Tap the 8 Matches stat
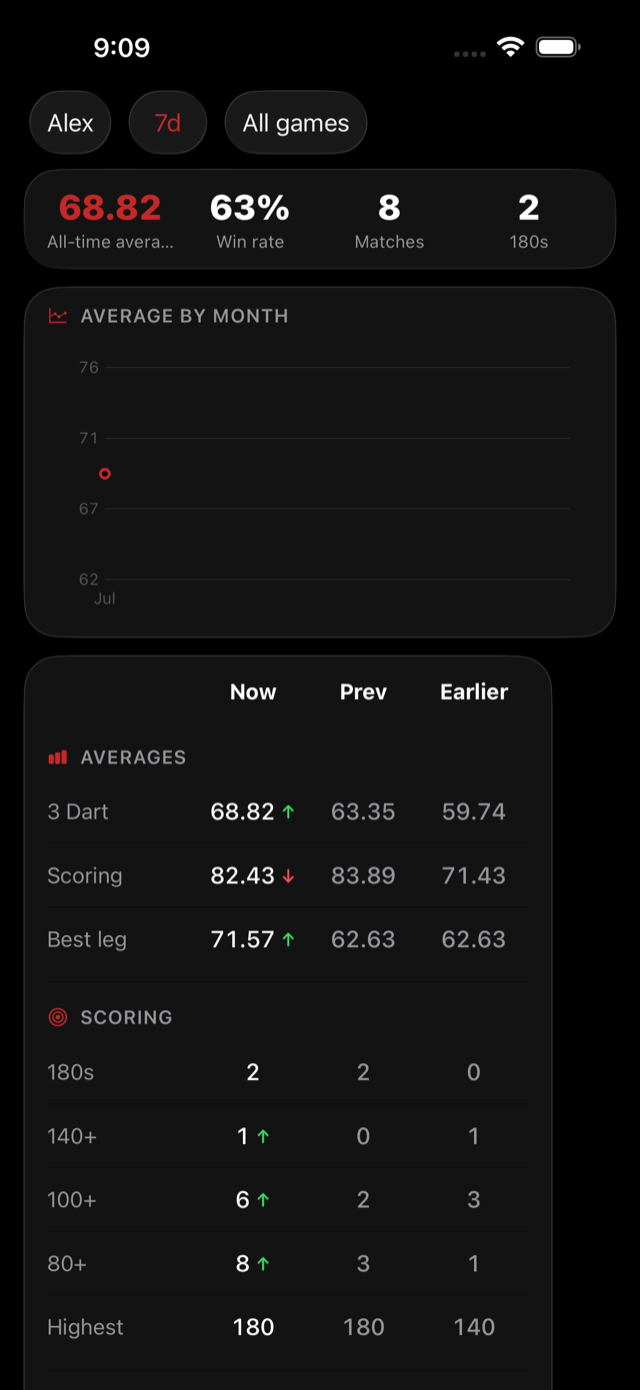Screen dimensions: 640x1390 [389, 220]
